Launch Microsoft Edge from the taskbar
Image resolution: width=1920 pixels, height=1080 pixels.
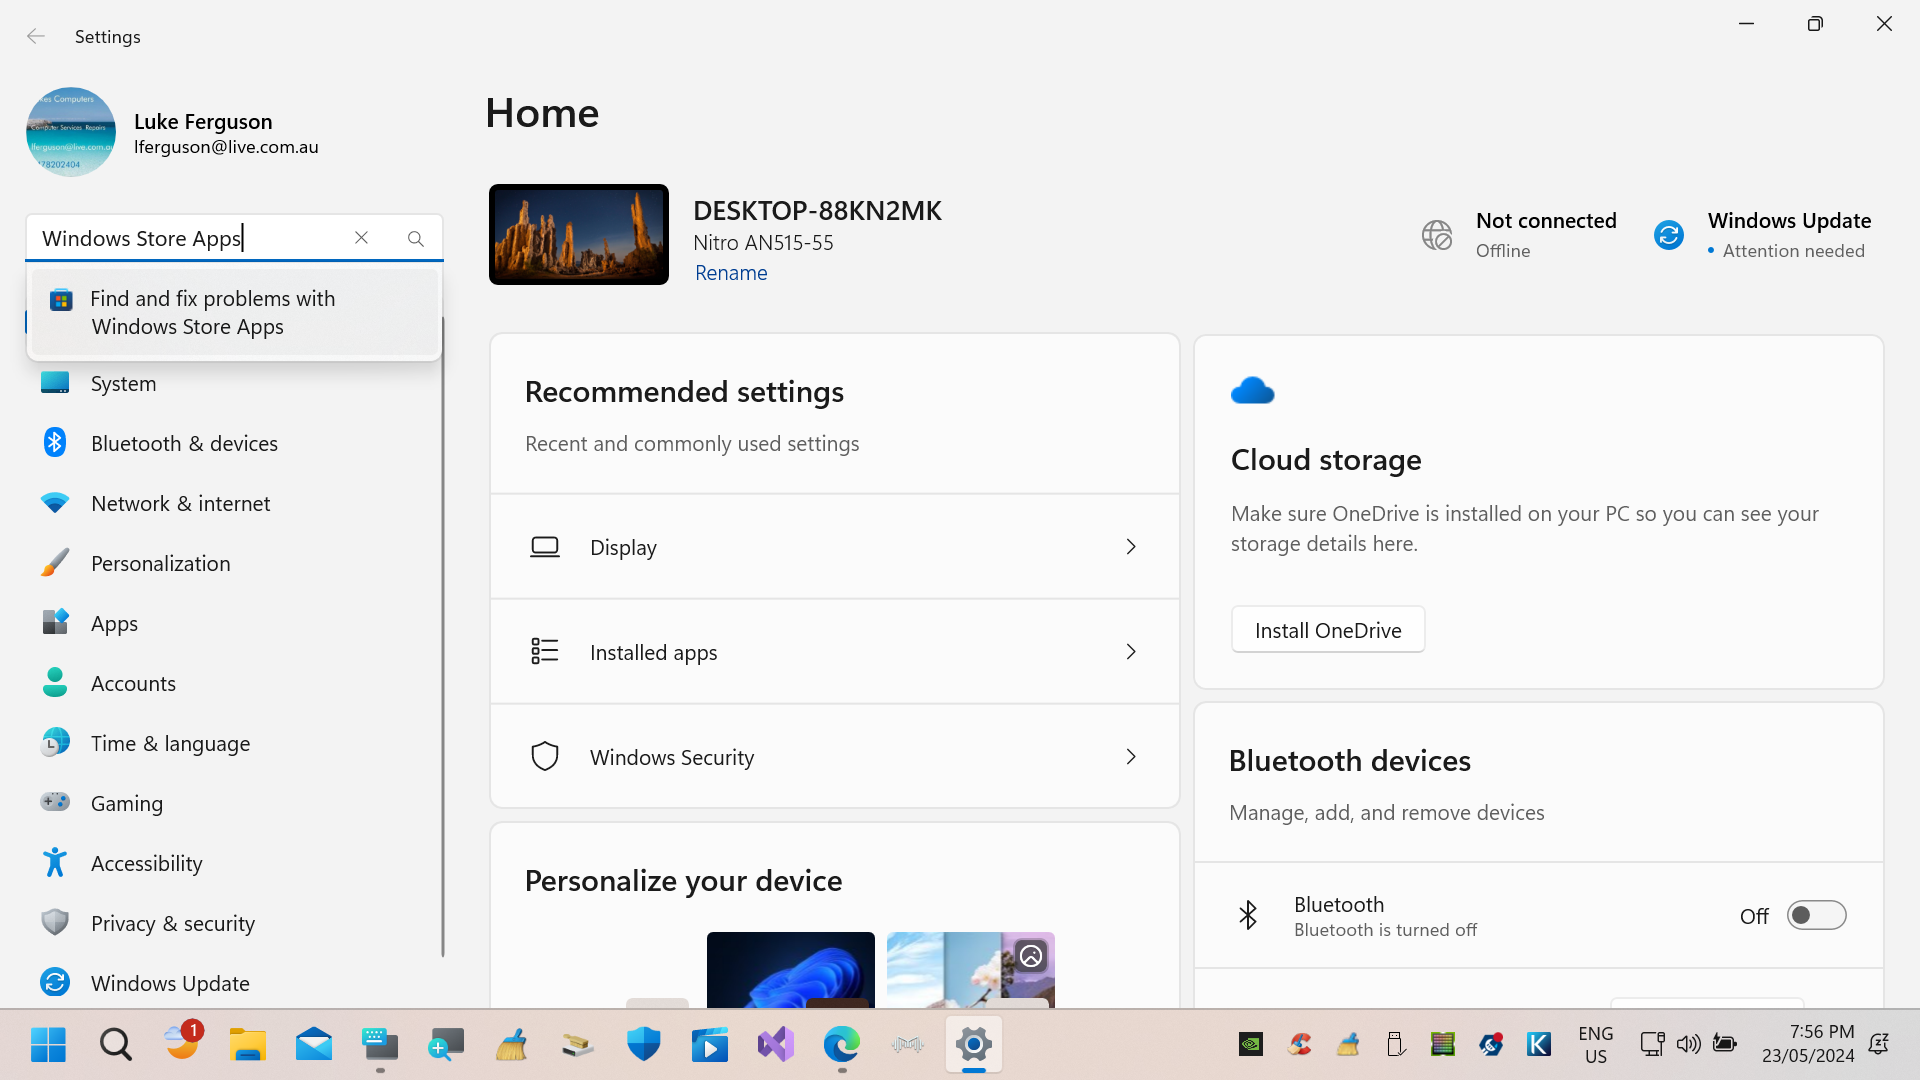(842, 1045)
